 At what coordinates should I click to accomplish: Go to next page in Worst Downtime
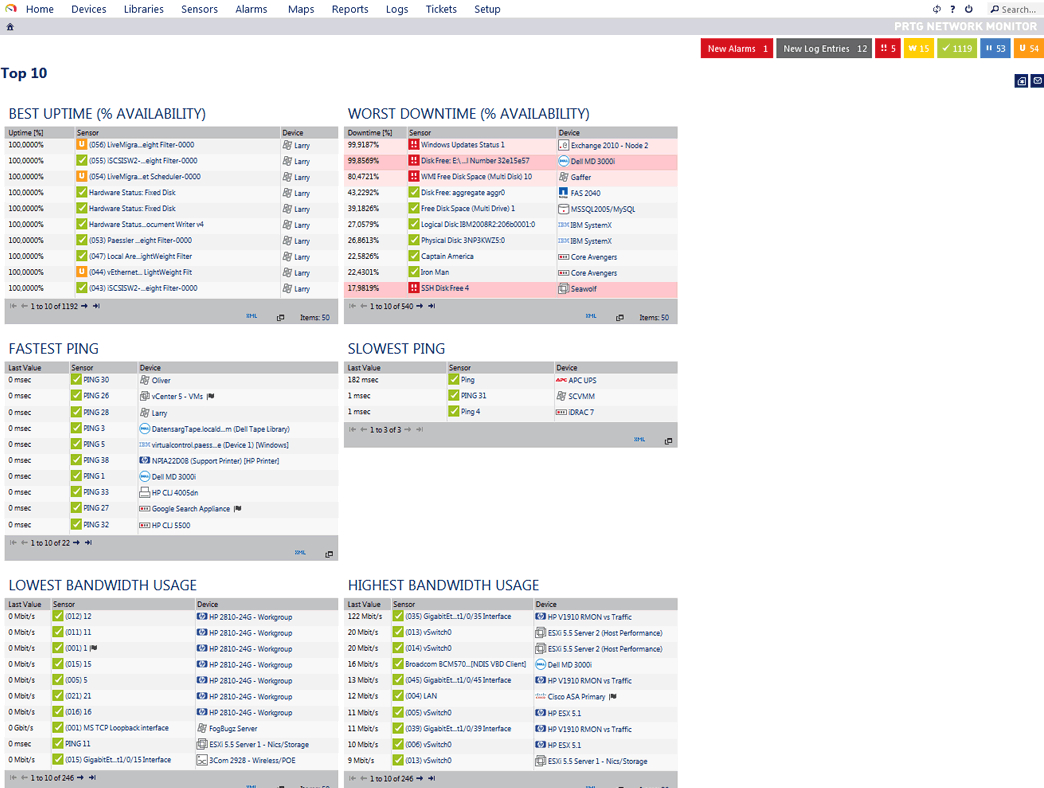tap(420, 306)
